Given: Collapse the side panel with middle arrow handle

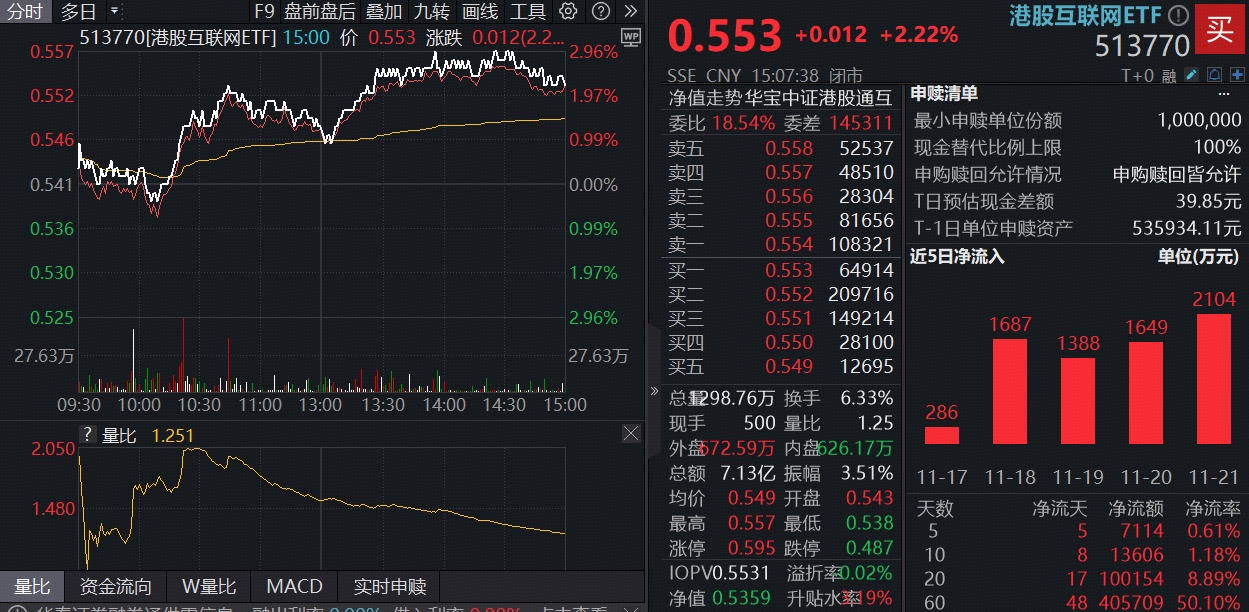Looking at the screenshot, I should [x=654, y=391].
